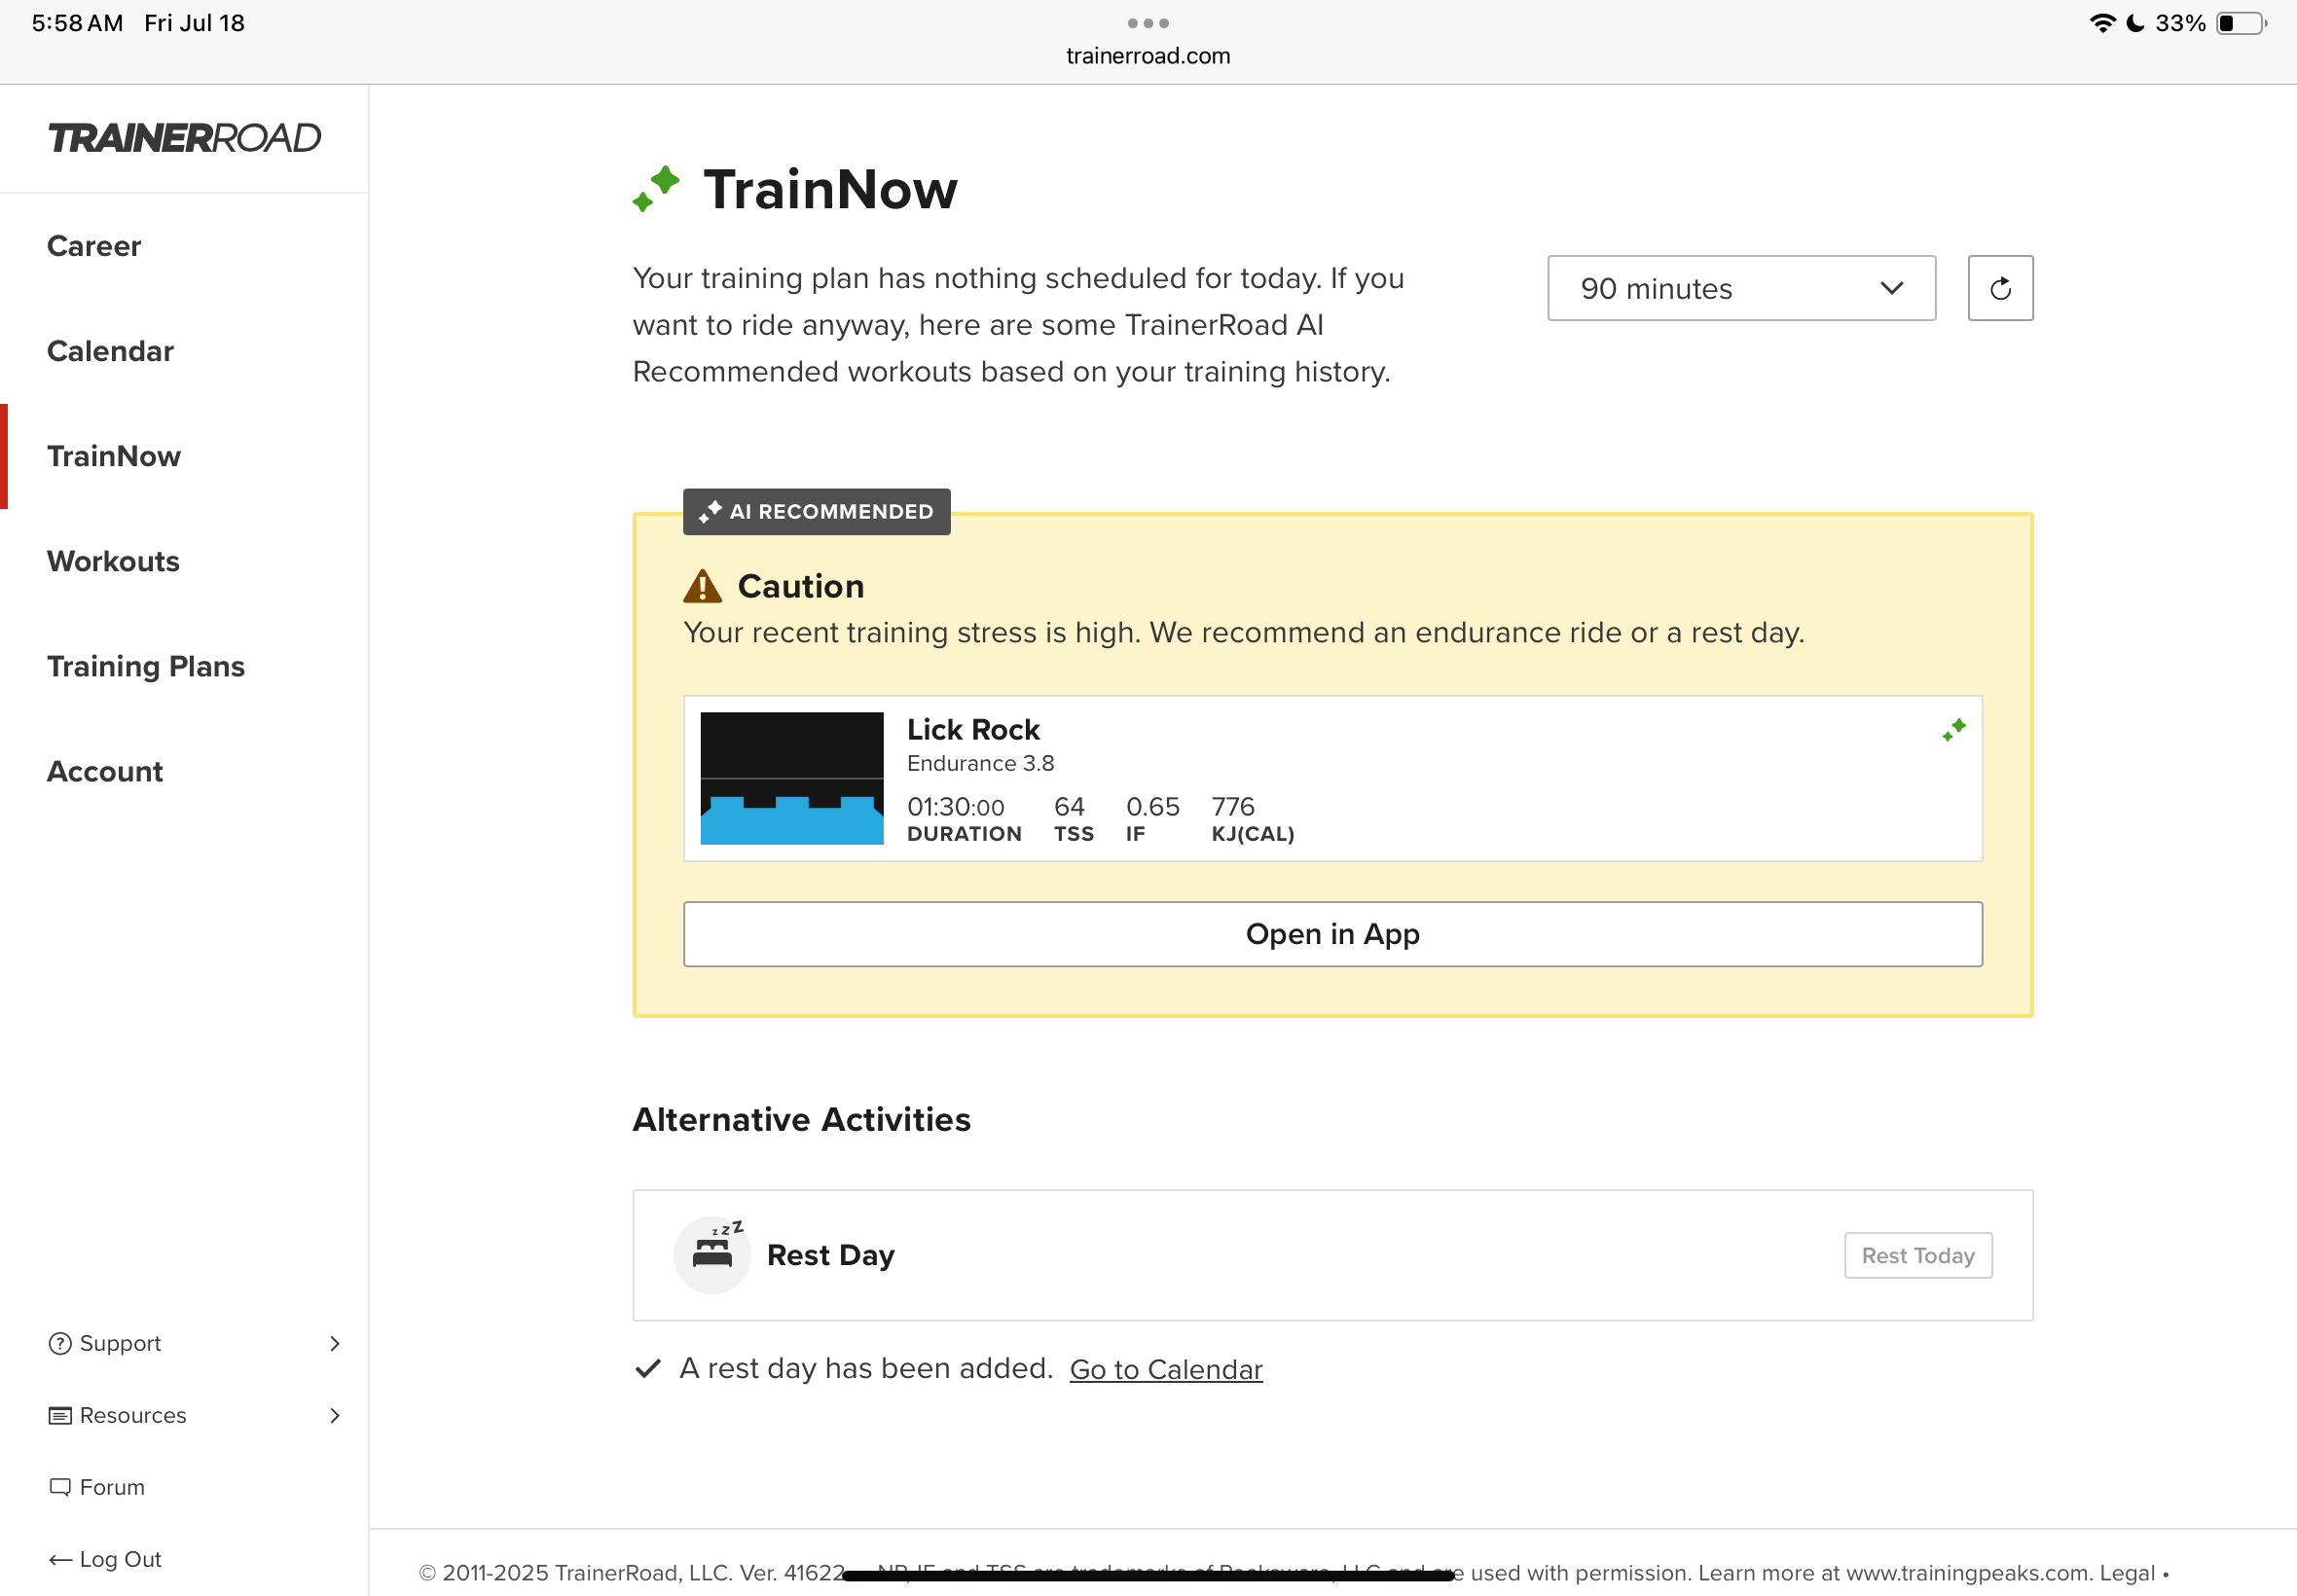The width and height of the screenshot is (2297, 1596).
Task: Tap the Wi-Fi status icon
Action: (2103, 23)
